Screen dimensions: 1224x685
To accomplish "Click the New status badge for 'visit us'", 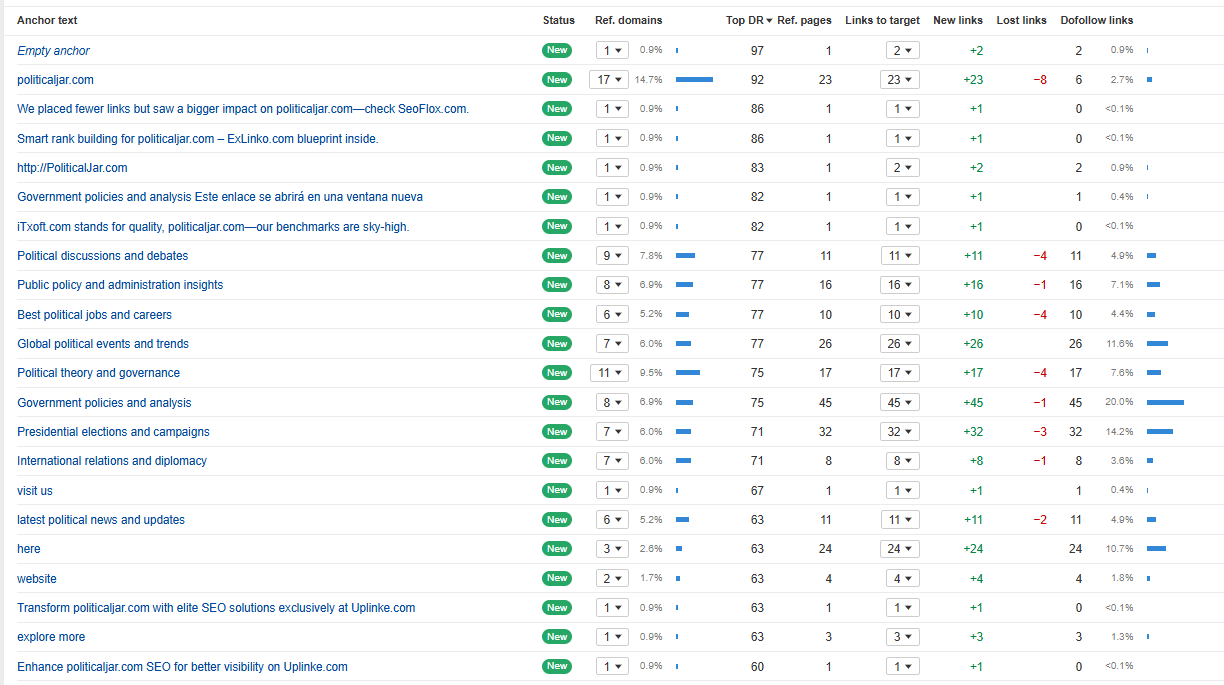I will click(557, 490).
